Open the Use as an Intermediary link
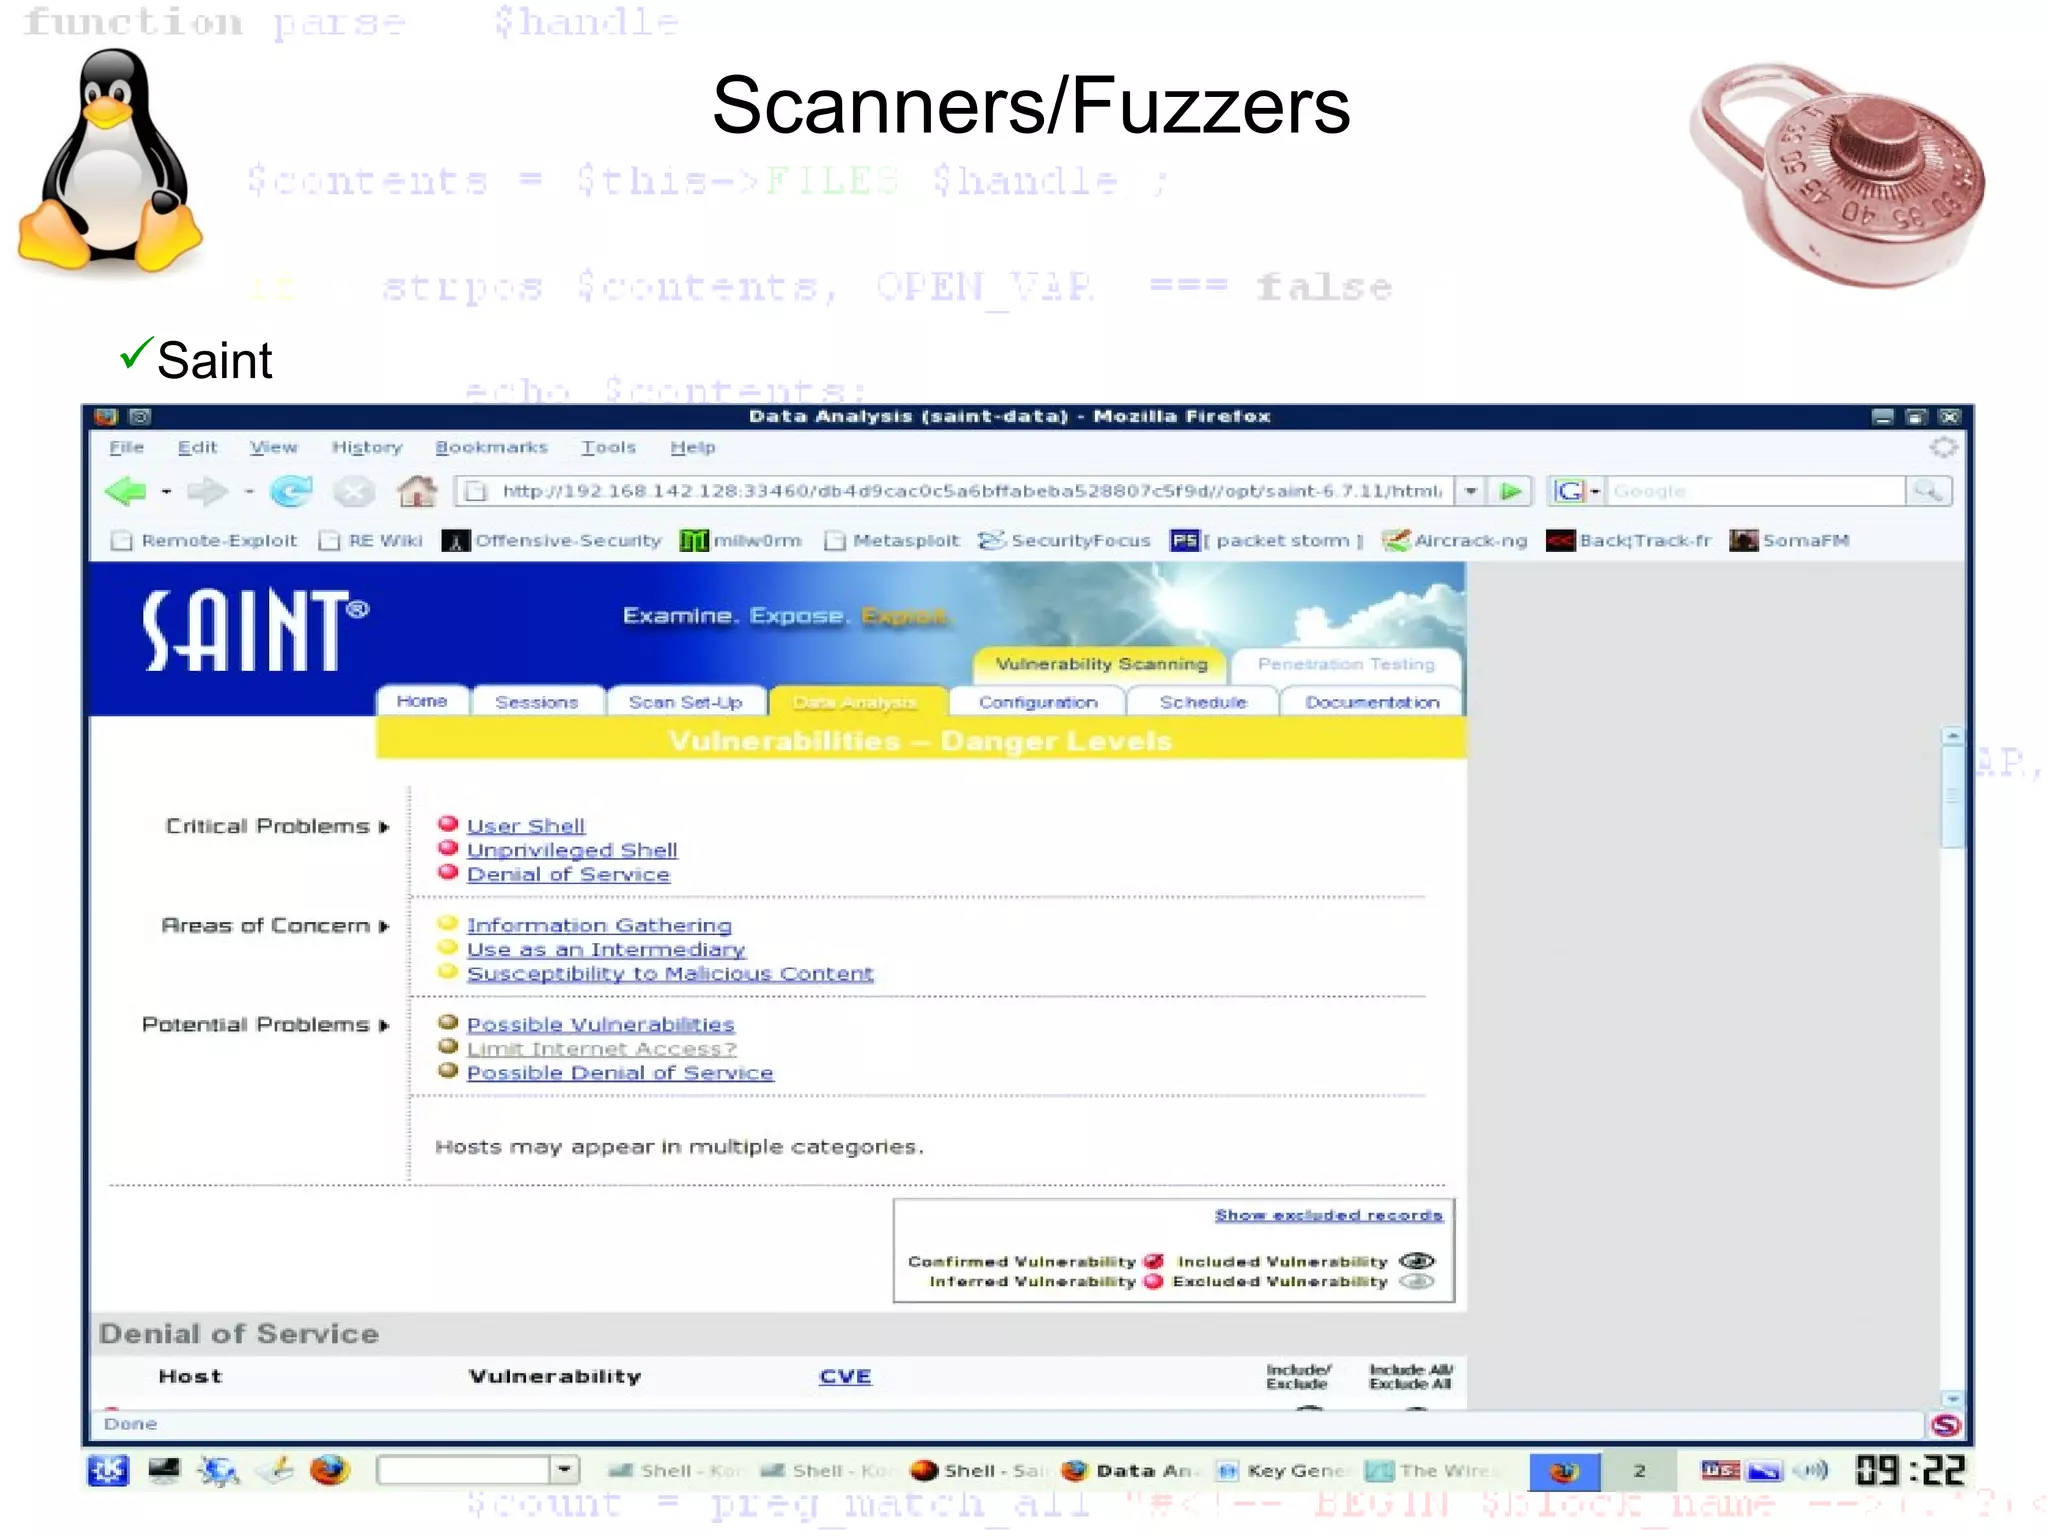 click(x=606, y=950)
